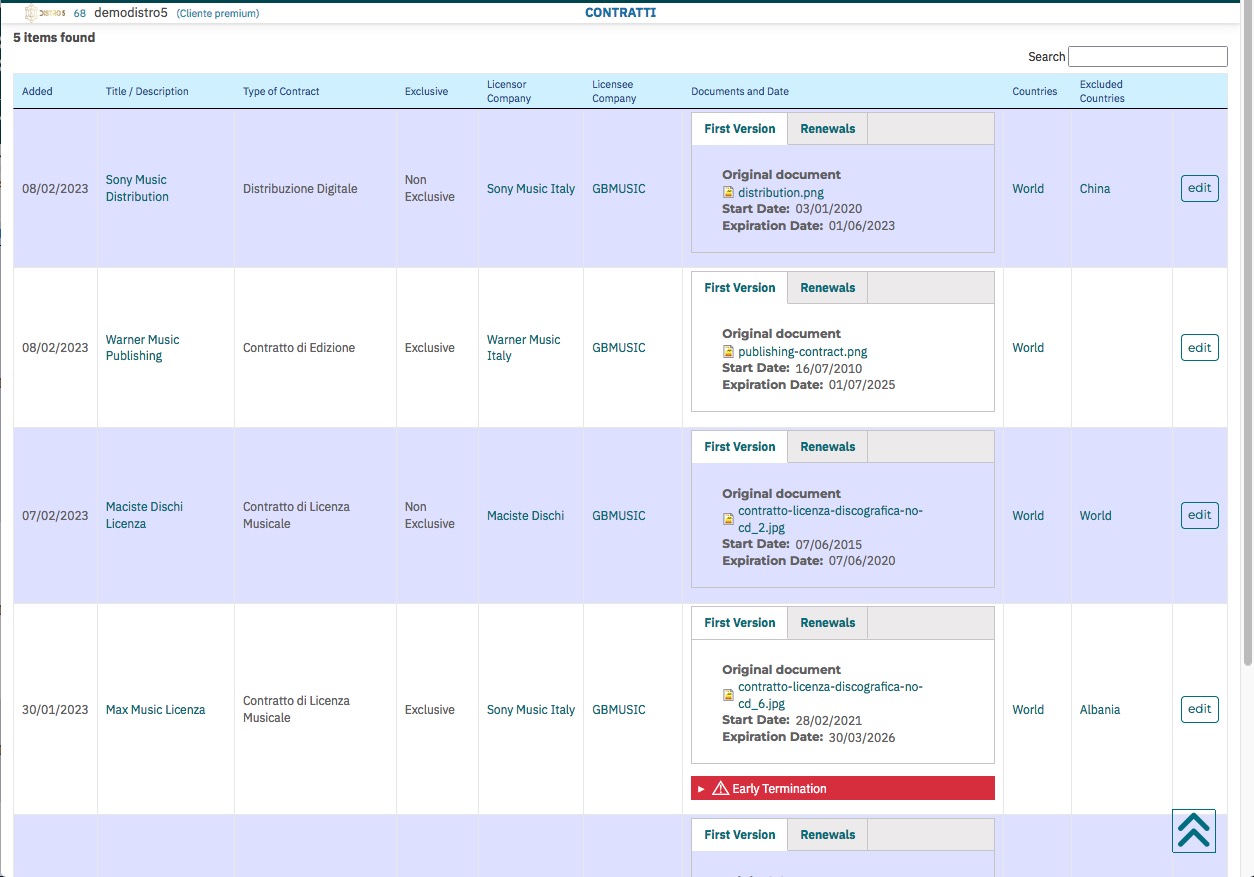Click the "Distribuzione Digitale" contract type cell
Screen dimensions: 1254x877
[x=300, y=189]
